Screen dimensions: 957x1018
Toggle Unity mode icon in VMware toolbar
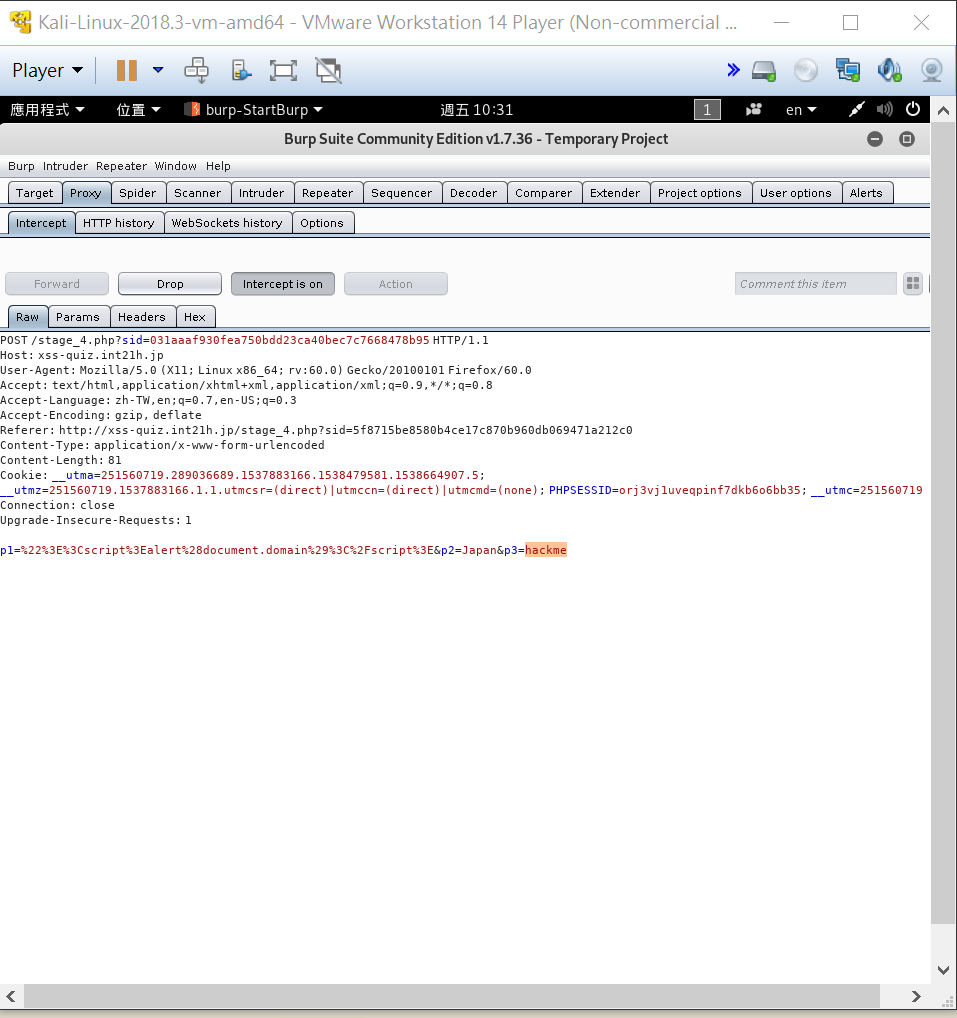[329, 70]
